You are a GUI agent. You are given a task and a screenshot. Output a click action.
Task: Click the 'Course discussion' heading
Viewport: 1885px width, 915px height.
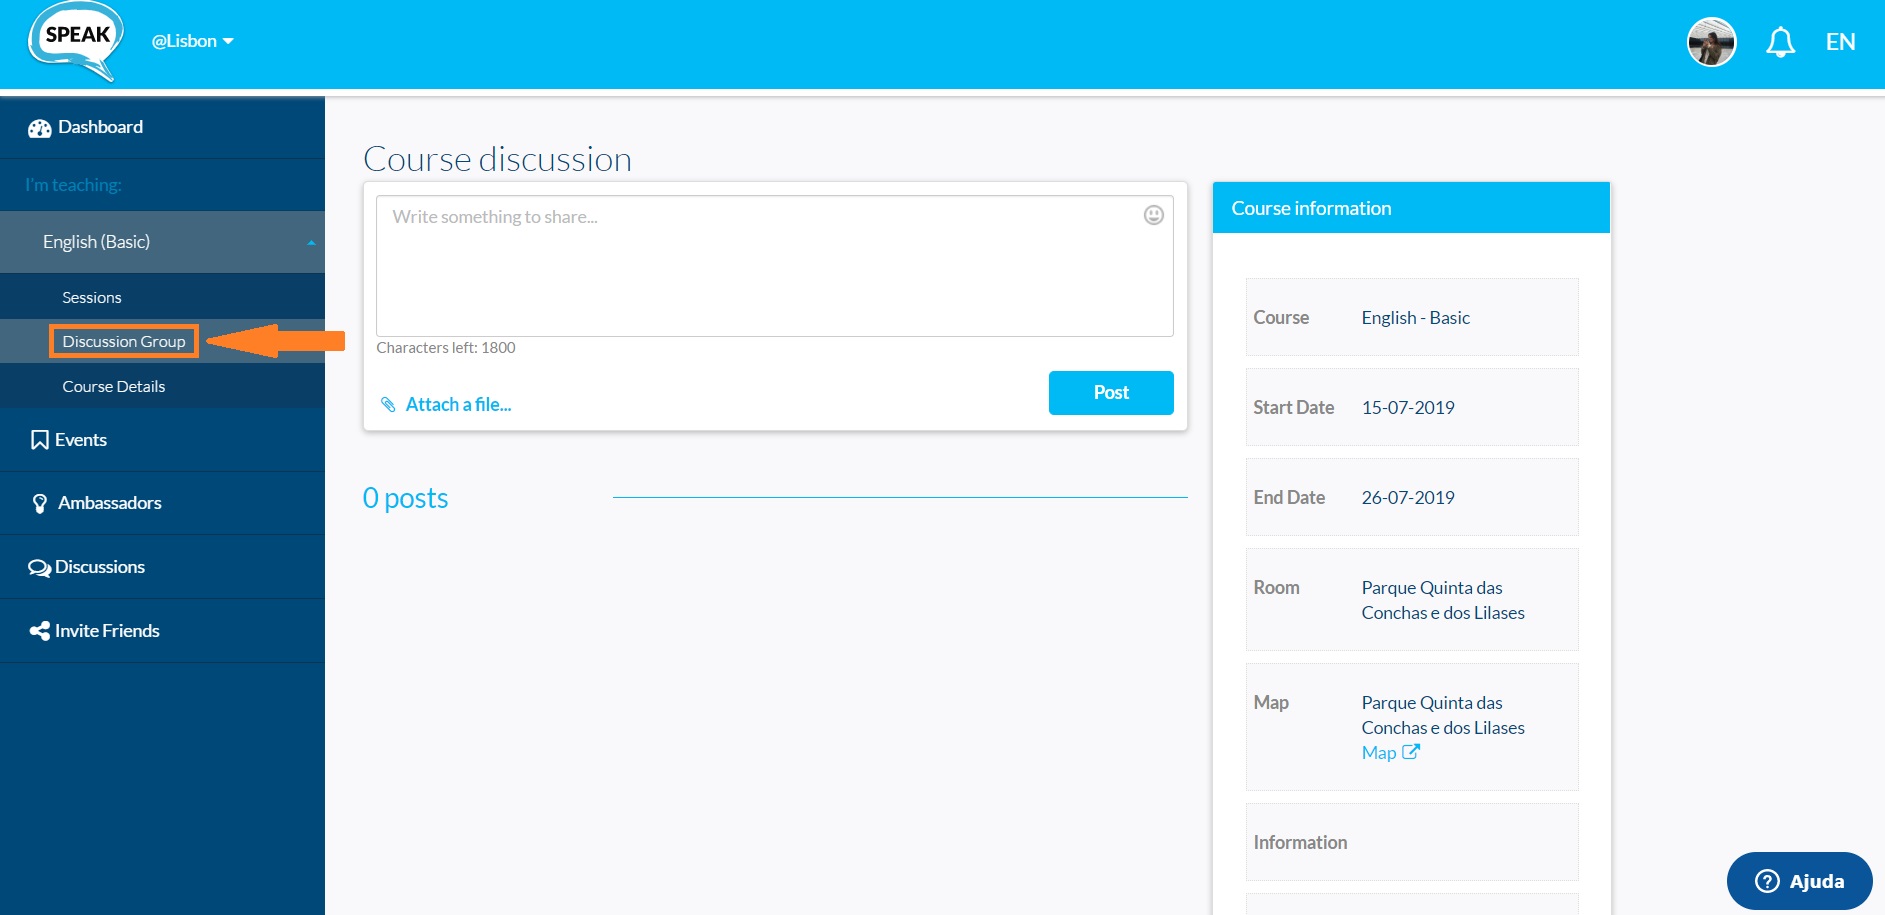pyautogui.click(x=497, y=159)
